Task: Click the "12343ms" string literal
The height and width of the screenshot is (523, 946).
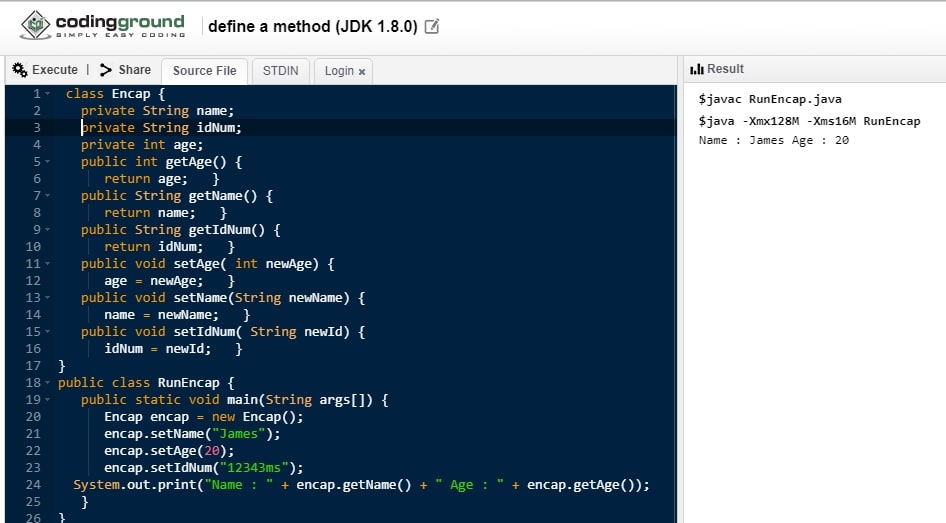Action: tap(253, 468)
